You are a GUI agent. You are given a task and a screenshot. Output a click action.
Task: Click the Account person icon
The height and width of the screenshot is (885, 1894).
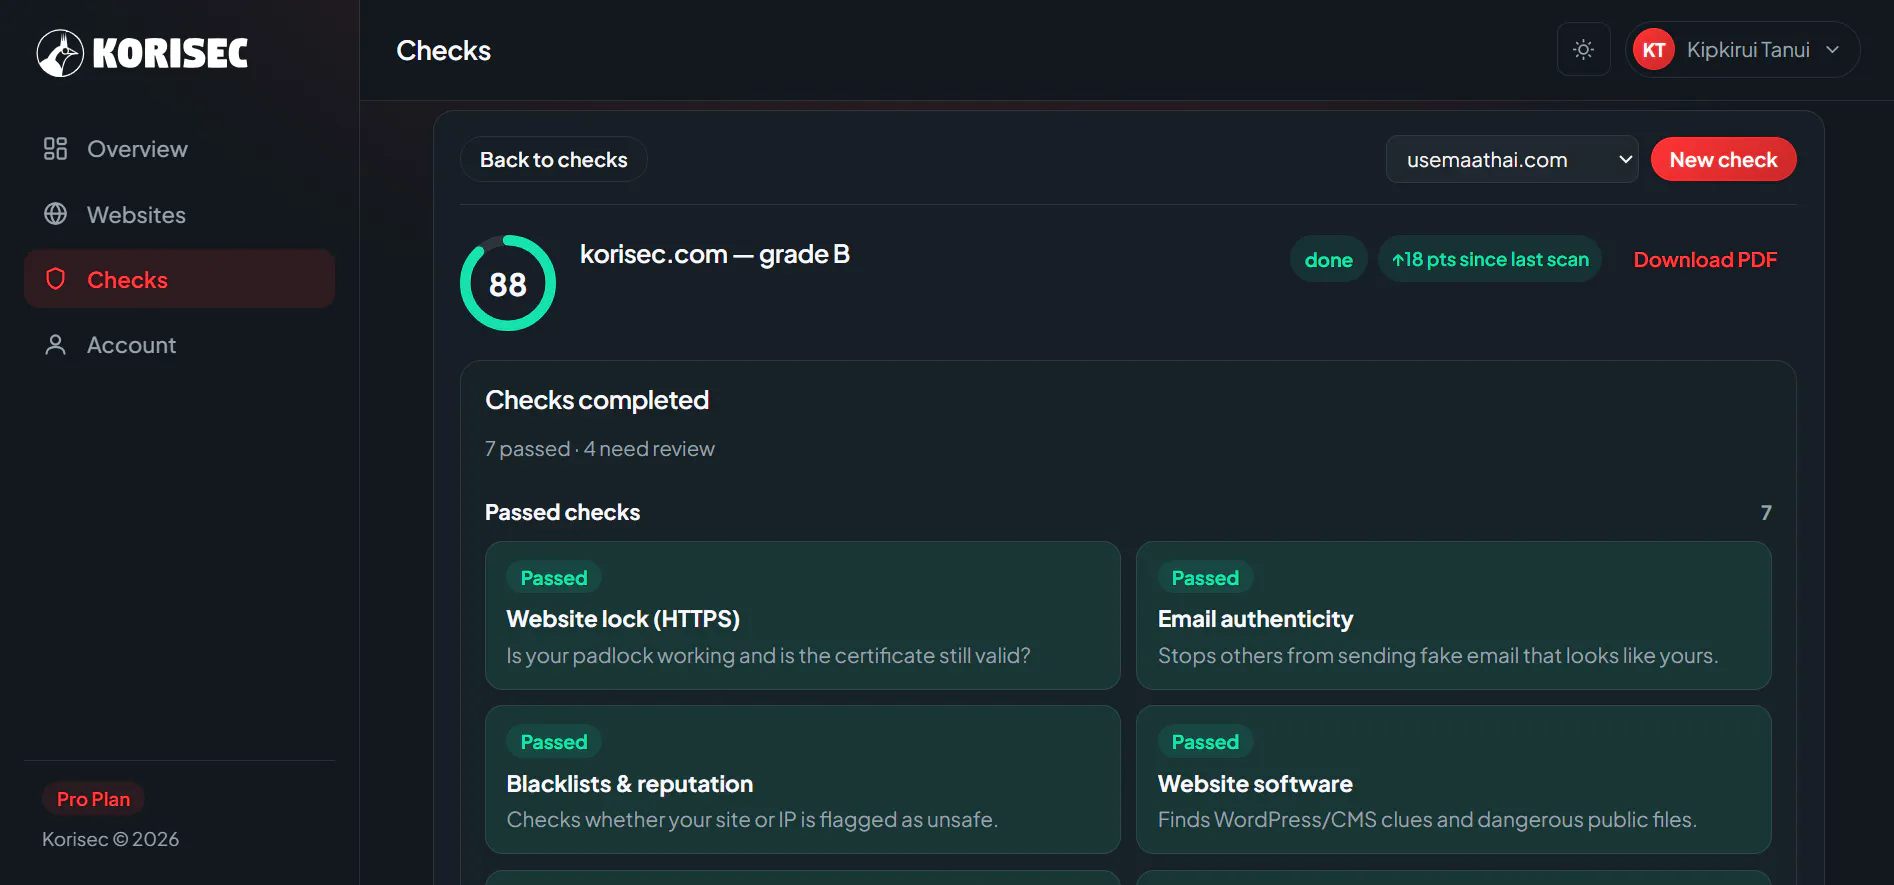(55, 345)
